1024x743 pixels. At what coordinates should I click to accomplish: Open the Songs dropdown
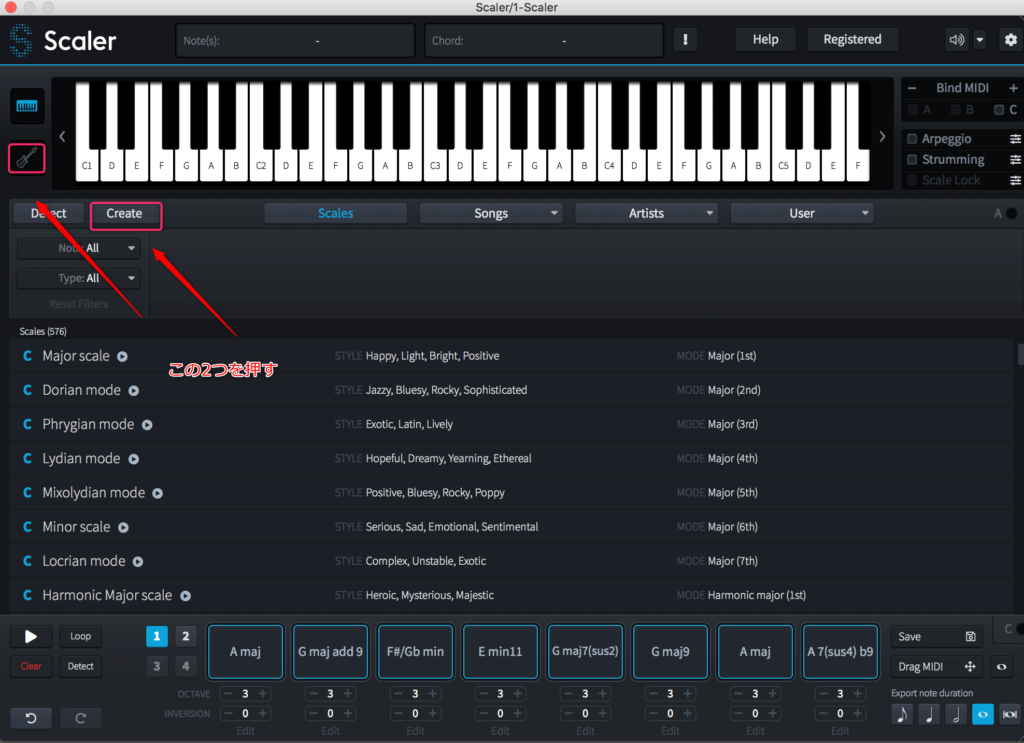pyautogui.click(x=490, y=213)
